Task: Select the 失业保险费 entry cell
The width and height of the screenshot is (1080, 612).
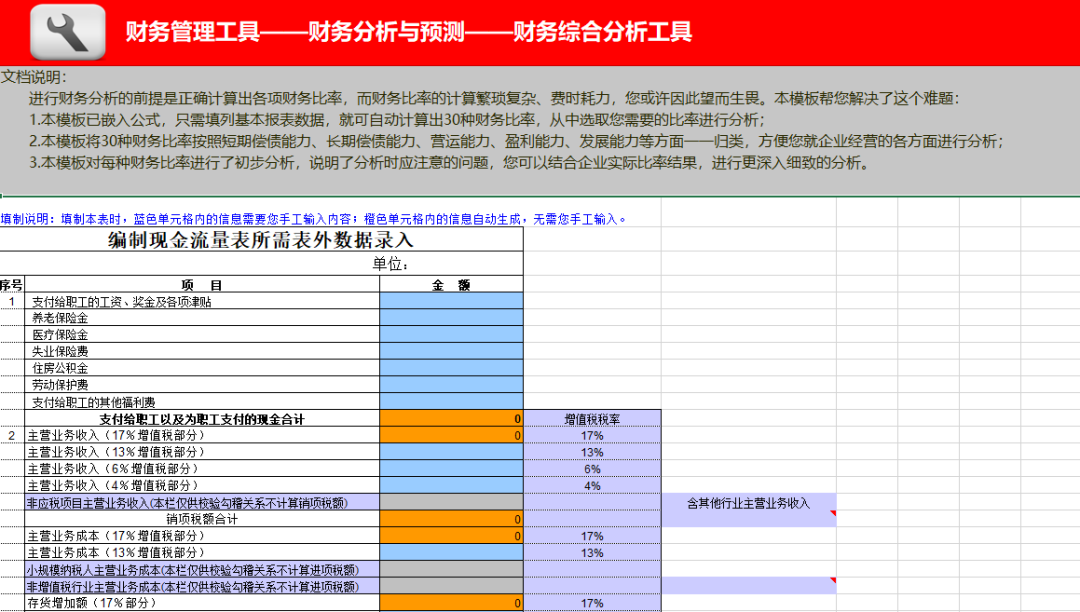Action: click(450, 351)
